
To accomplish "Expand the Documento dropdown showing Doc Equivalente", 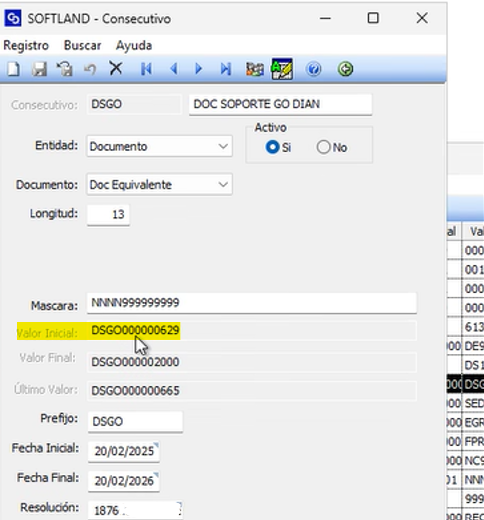I will (223, 184).
